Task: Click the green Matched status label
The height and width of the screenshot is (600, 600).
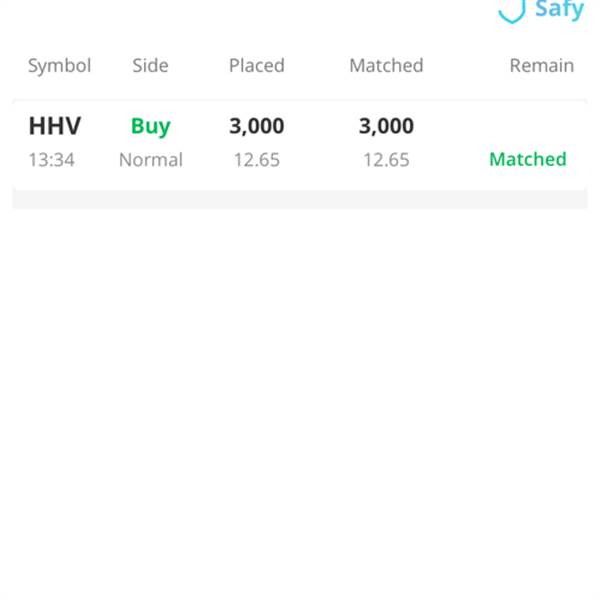Action: click(x=528, y=159)
